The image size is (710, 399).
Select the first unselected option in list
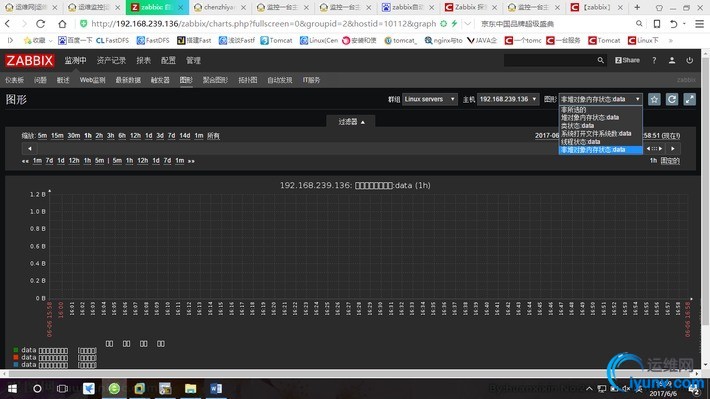tap(600, 110)
